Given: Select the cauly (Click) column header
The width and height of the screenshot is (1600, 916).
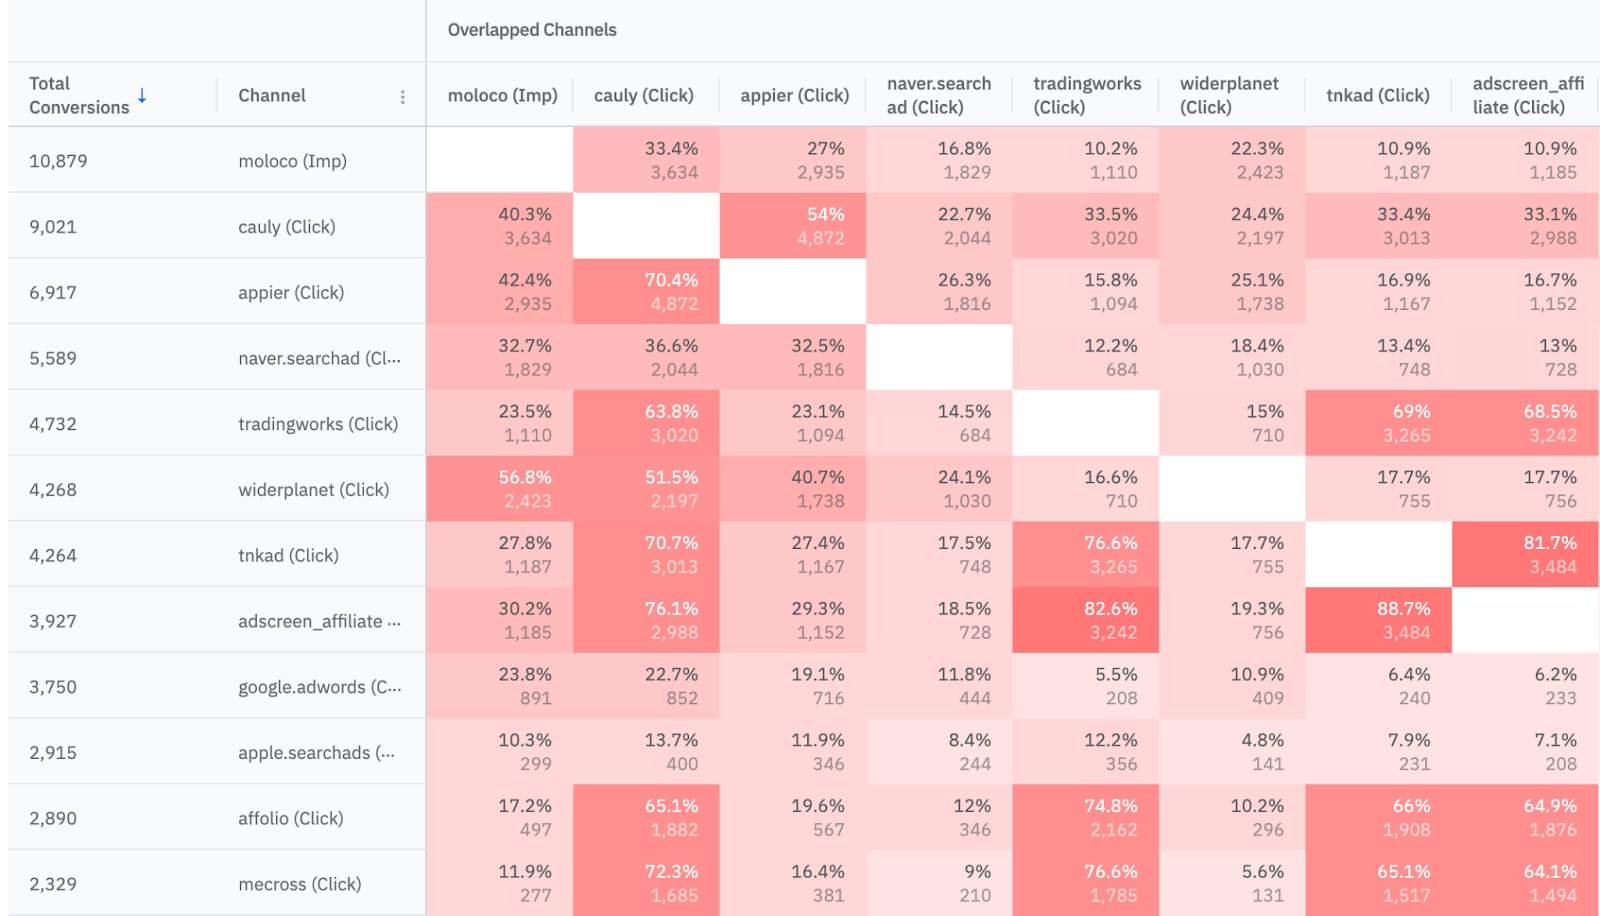Looking at the screenshot, I should (643, 96).
